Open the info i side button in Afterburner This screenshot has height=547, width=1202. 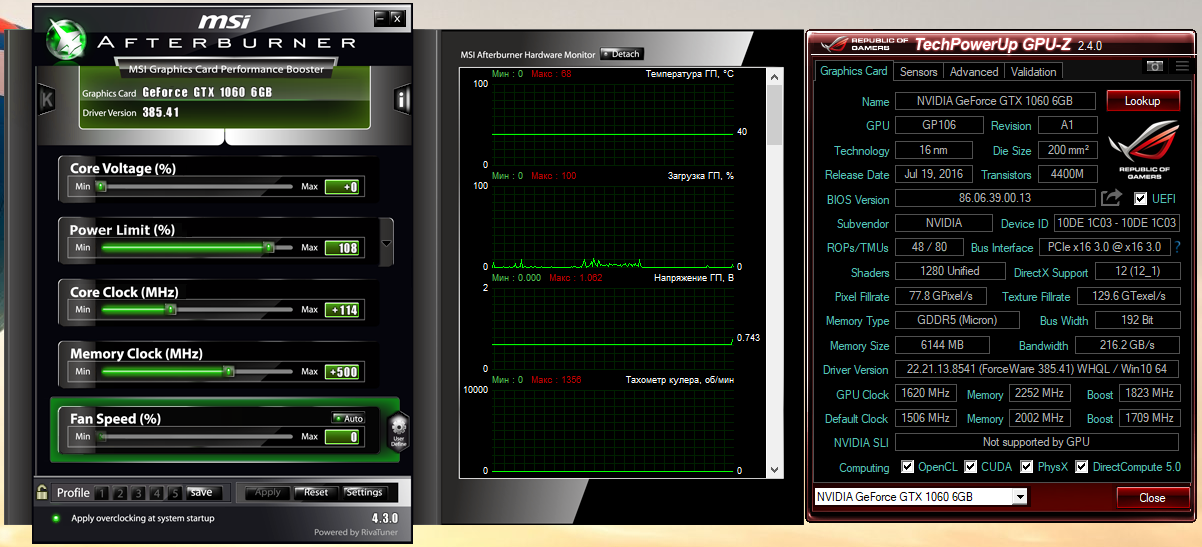click(403, 99)
